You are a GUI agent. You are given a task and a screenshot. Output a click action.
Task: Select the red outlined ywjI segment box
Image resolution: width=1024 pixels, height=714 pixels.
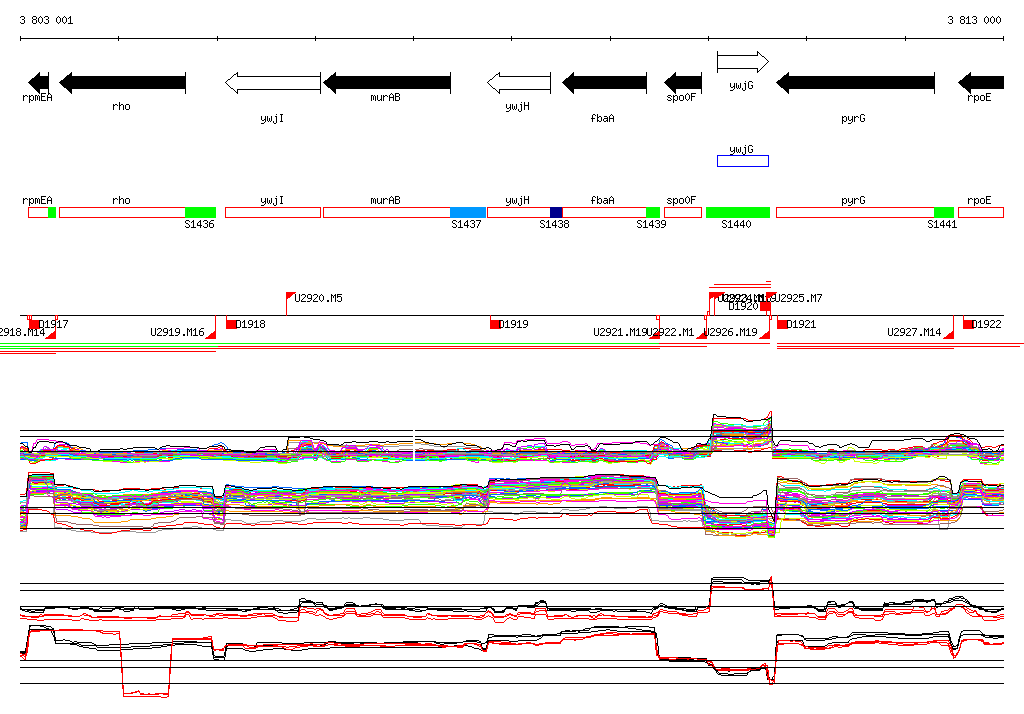click(273, 212)
